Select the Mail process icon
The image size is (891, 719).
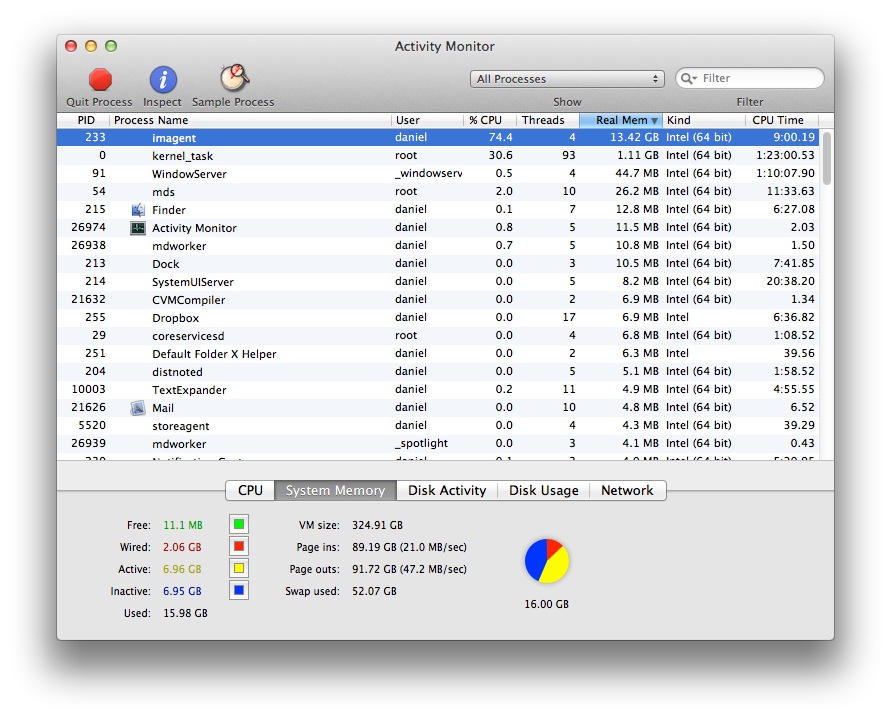[138, 408]
